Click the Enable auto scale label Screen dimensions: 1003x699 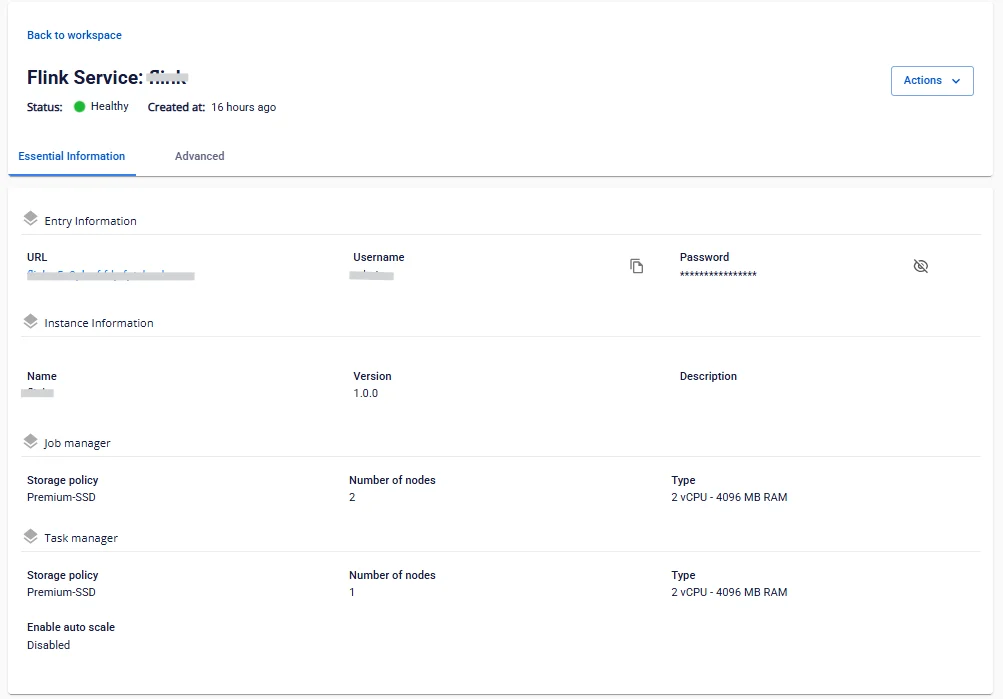coord(71,627)
